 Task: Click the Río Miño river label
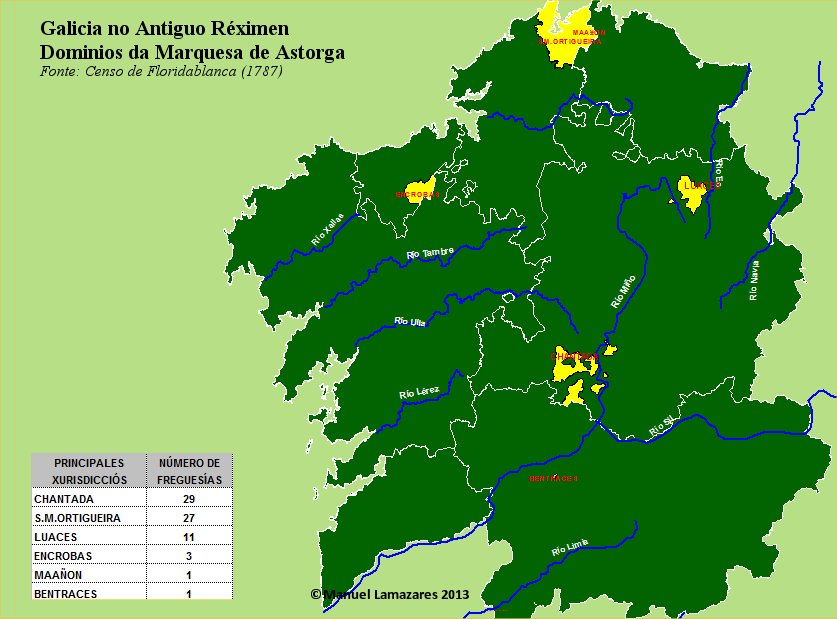(x=622, y=292)
